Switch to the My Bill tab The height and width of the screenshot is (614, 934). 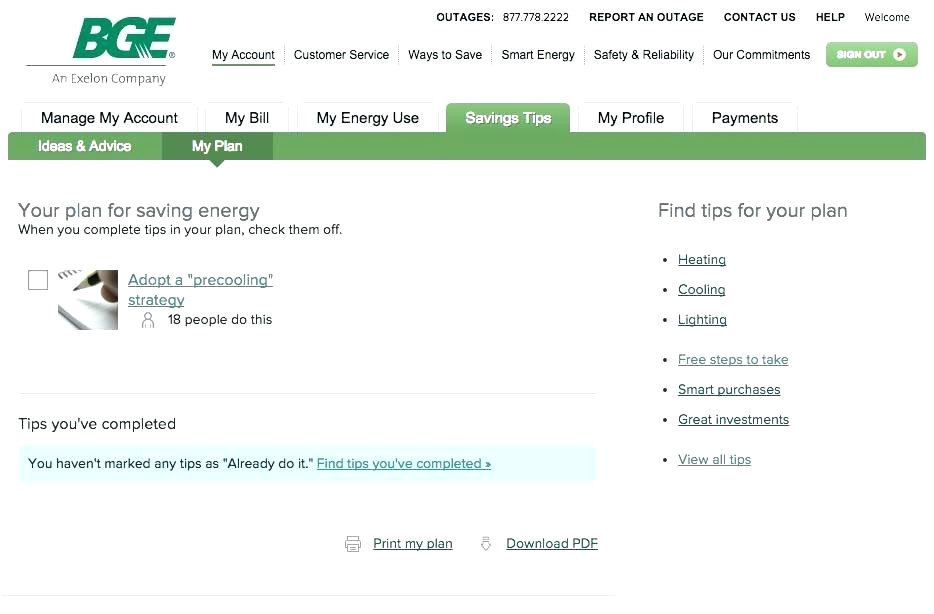pos(247,118)
